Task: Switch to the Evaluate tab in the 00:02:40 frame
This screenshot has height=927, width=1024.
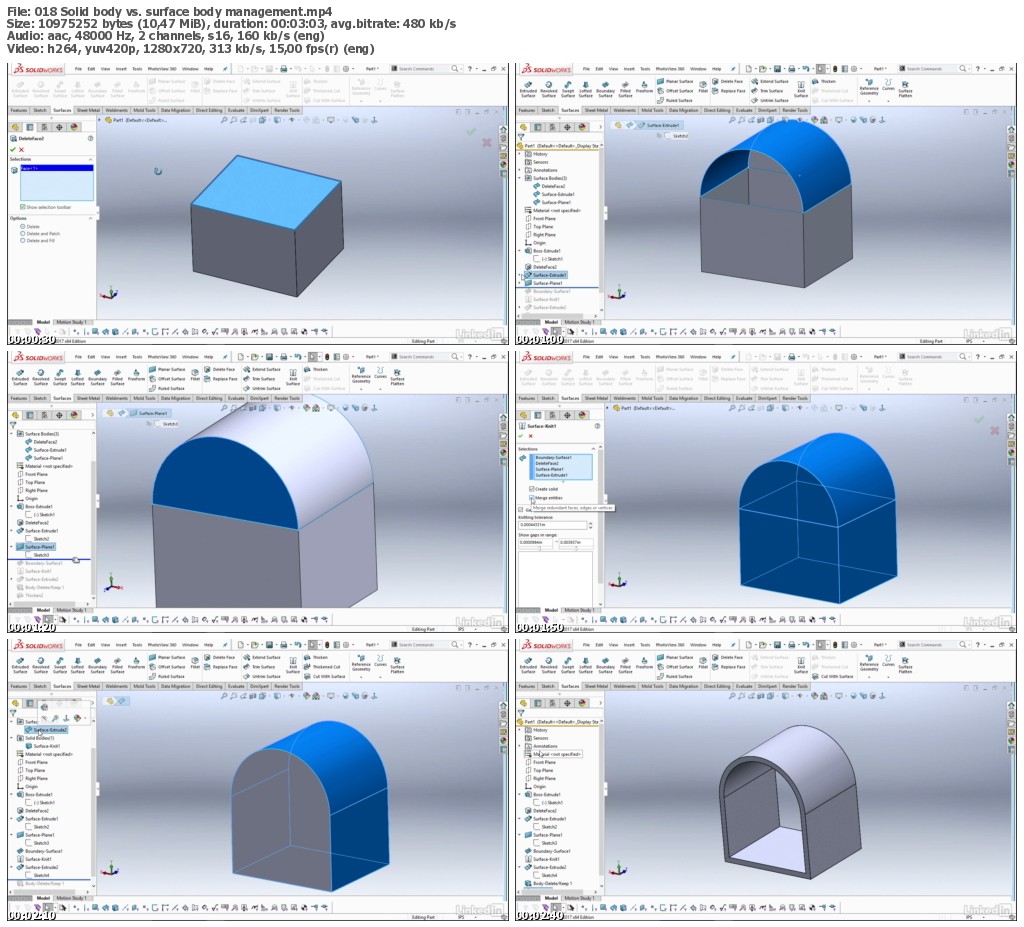Action: tap(744, 686)
